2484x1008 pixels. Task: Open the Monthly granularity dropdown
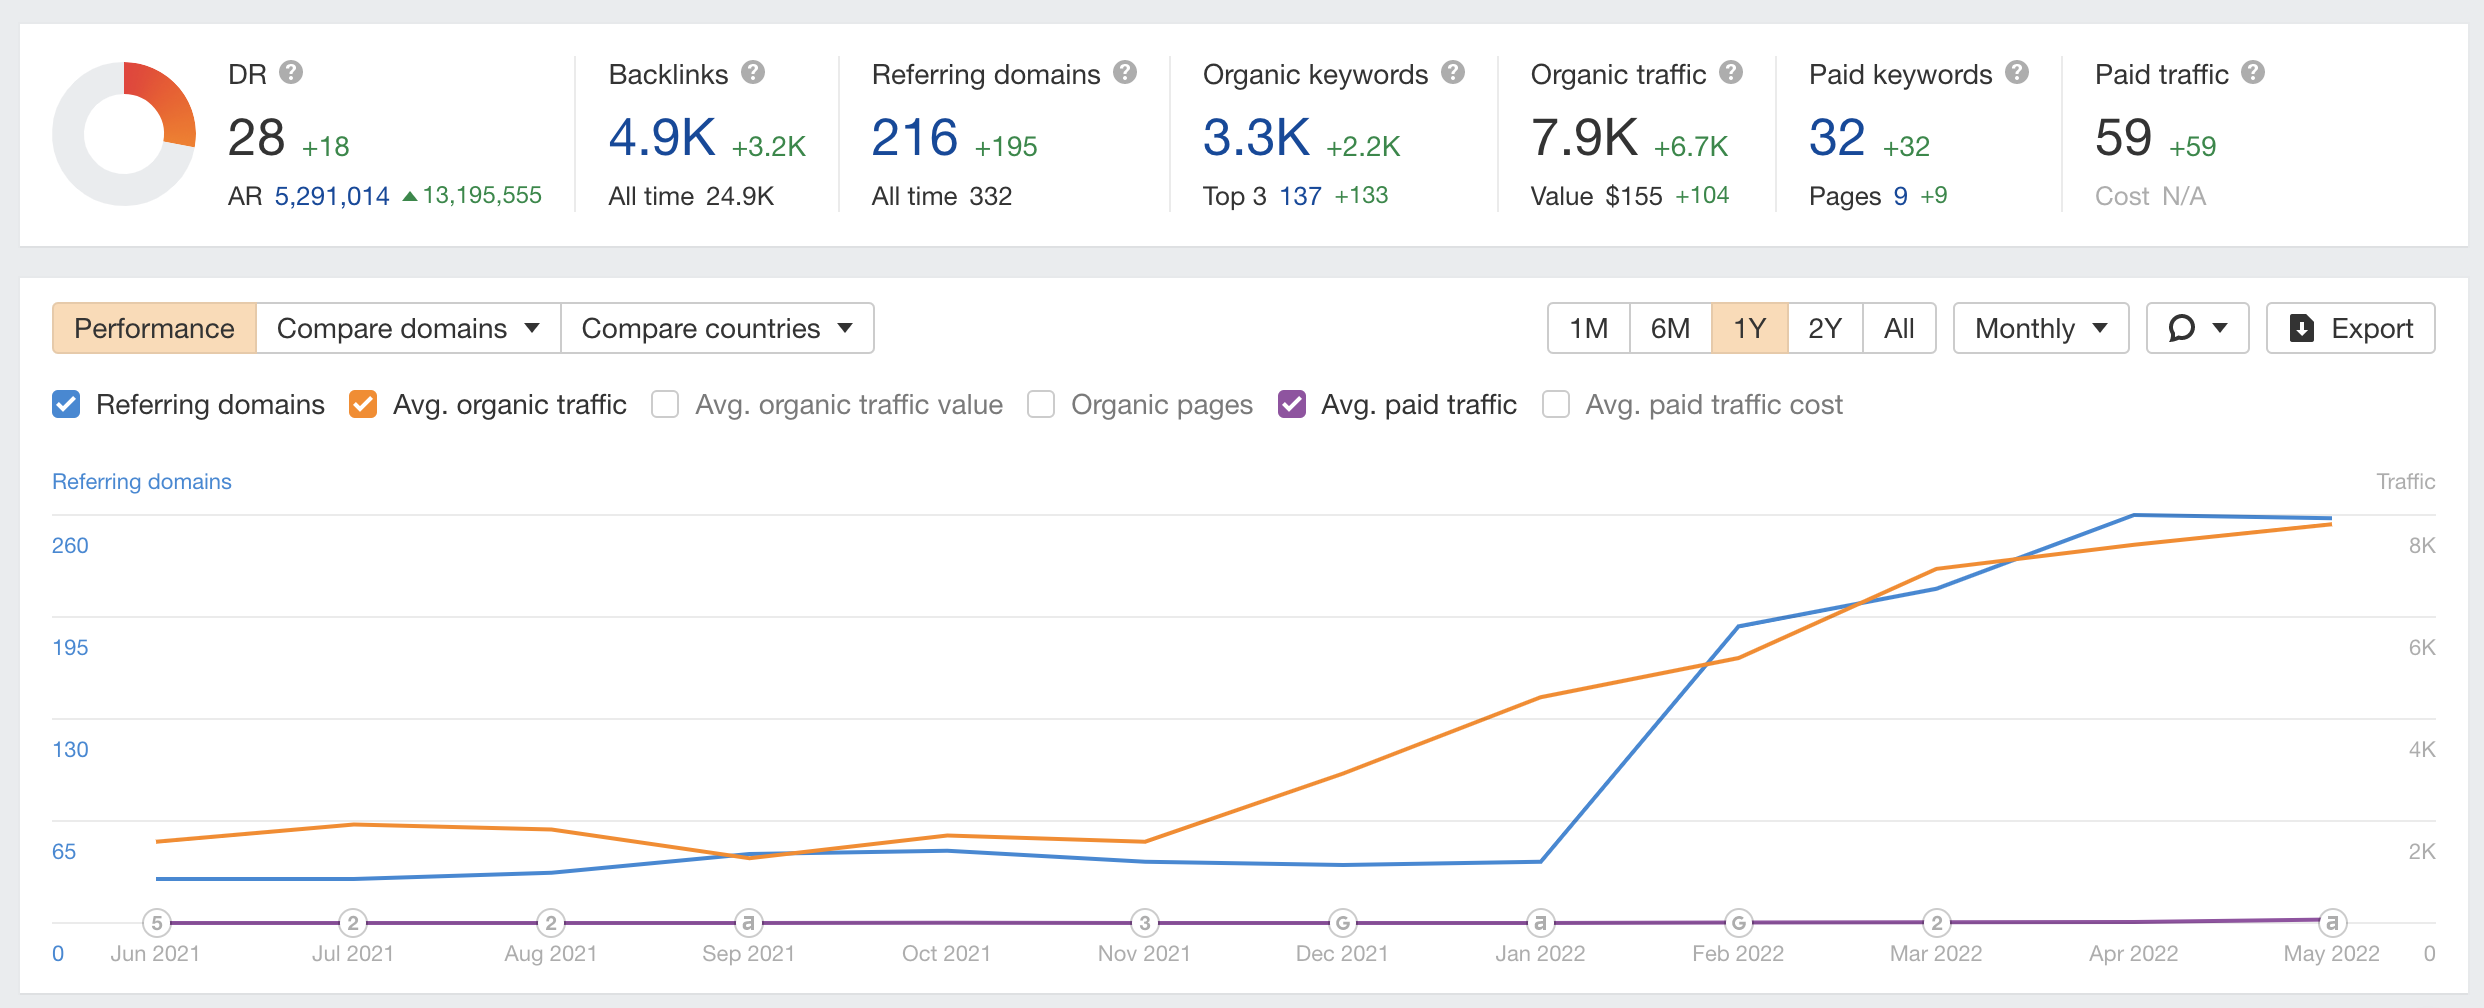click(x=2040, y=328)
